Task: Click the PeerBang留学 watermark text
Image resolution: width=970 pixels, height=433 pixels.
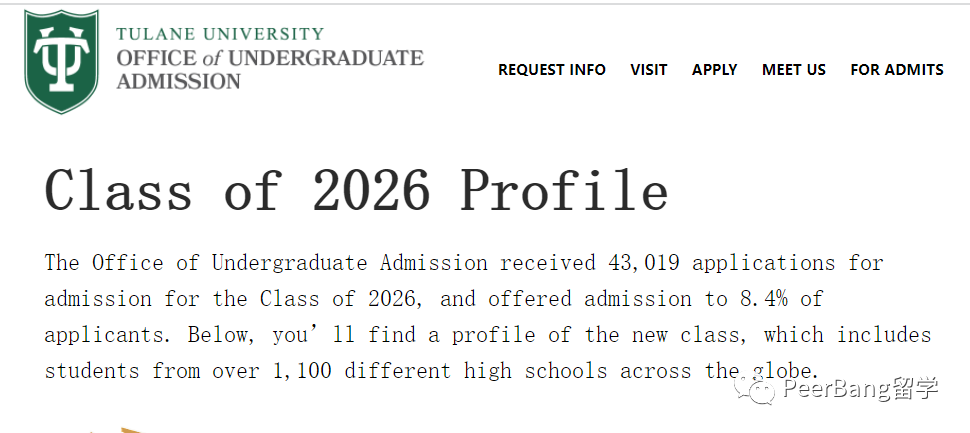Action: pyautogui.click(x=860, y=389)
